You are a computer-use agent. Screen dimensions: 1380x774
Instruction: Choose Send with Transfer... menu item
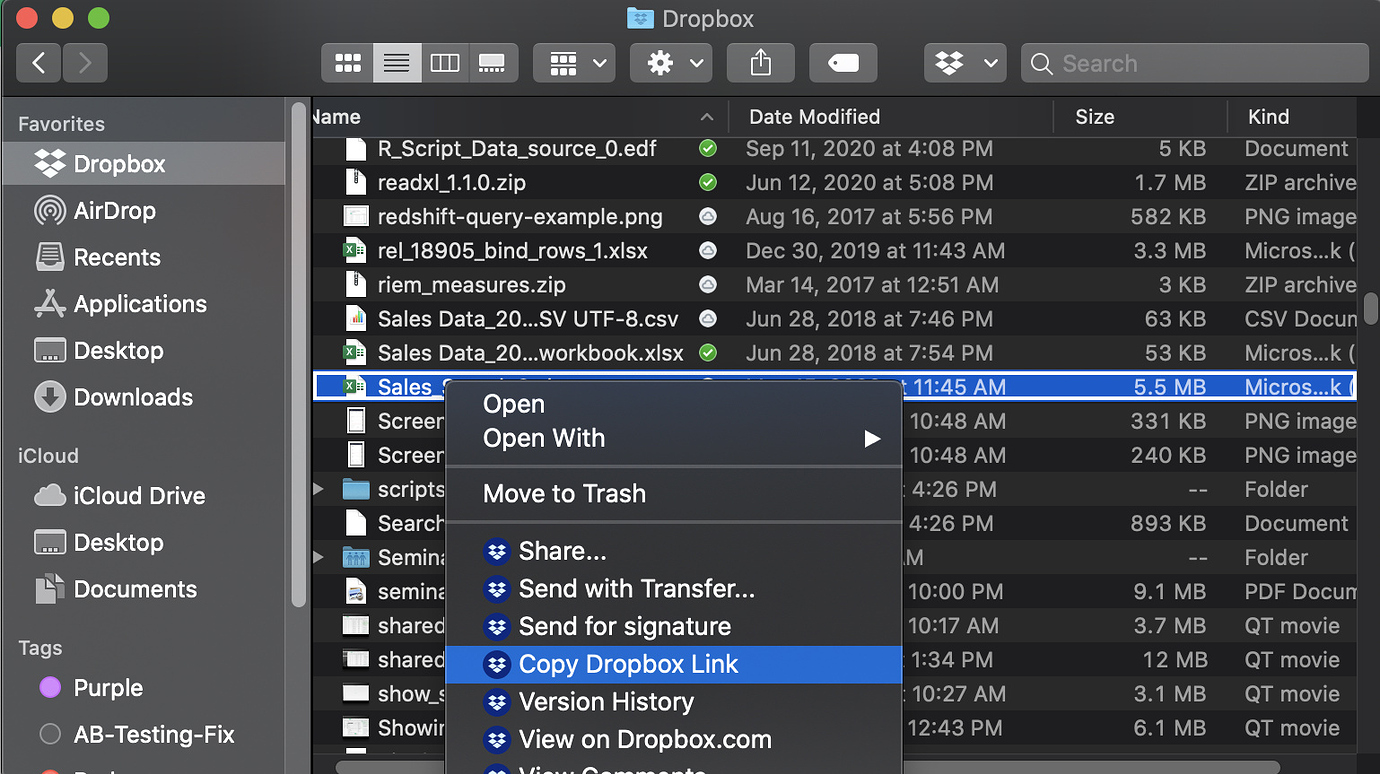click(x=673, y=589)
